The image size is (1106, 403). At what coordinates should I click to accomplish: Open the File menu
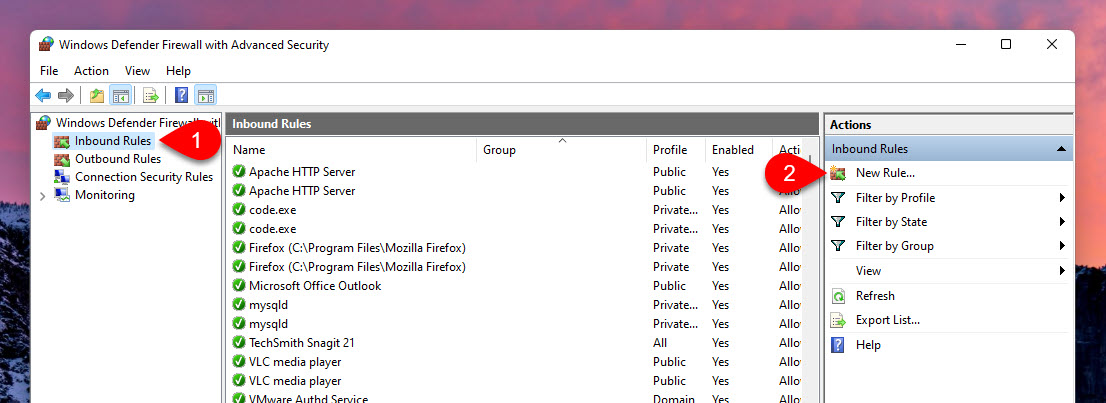[49, 71]
